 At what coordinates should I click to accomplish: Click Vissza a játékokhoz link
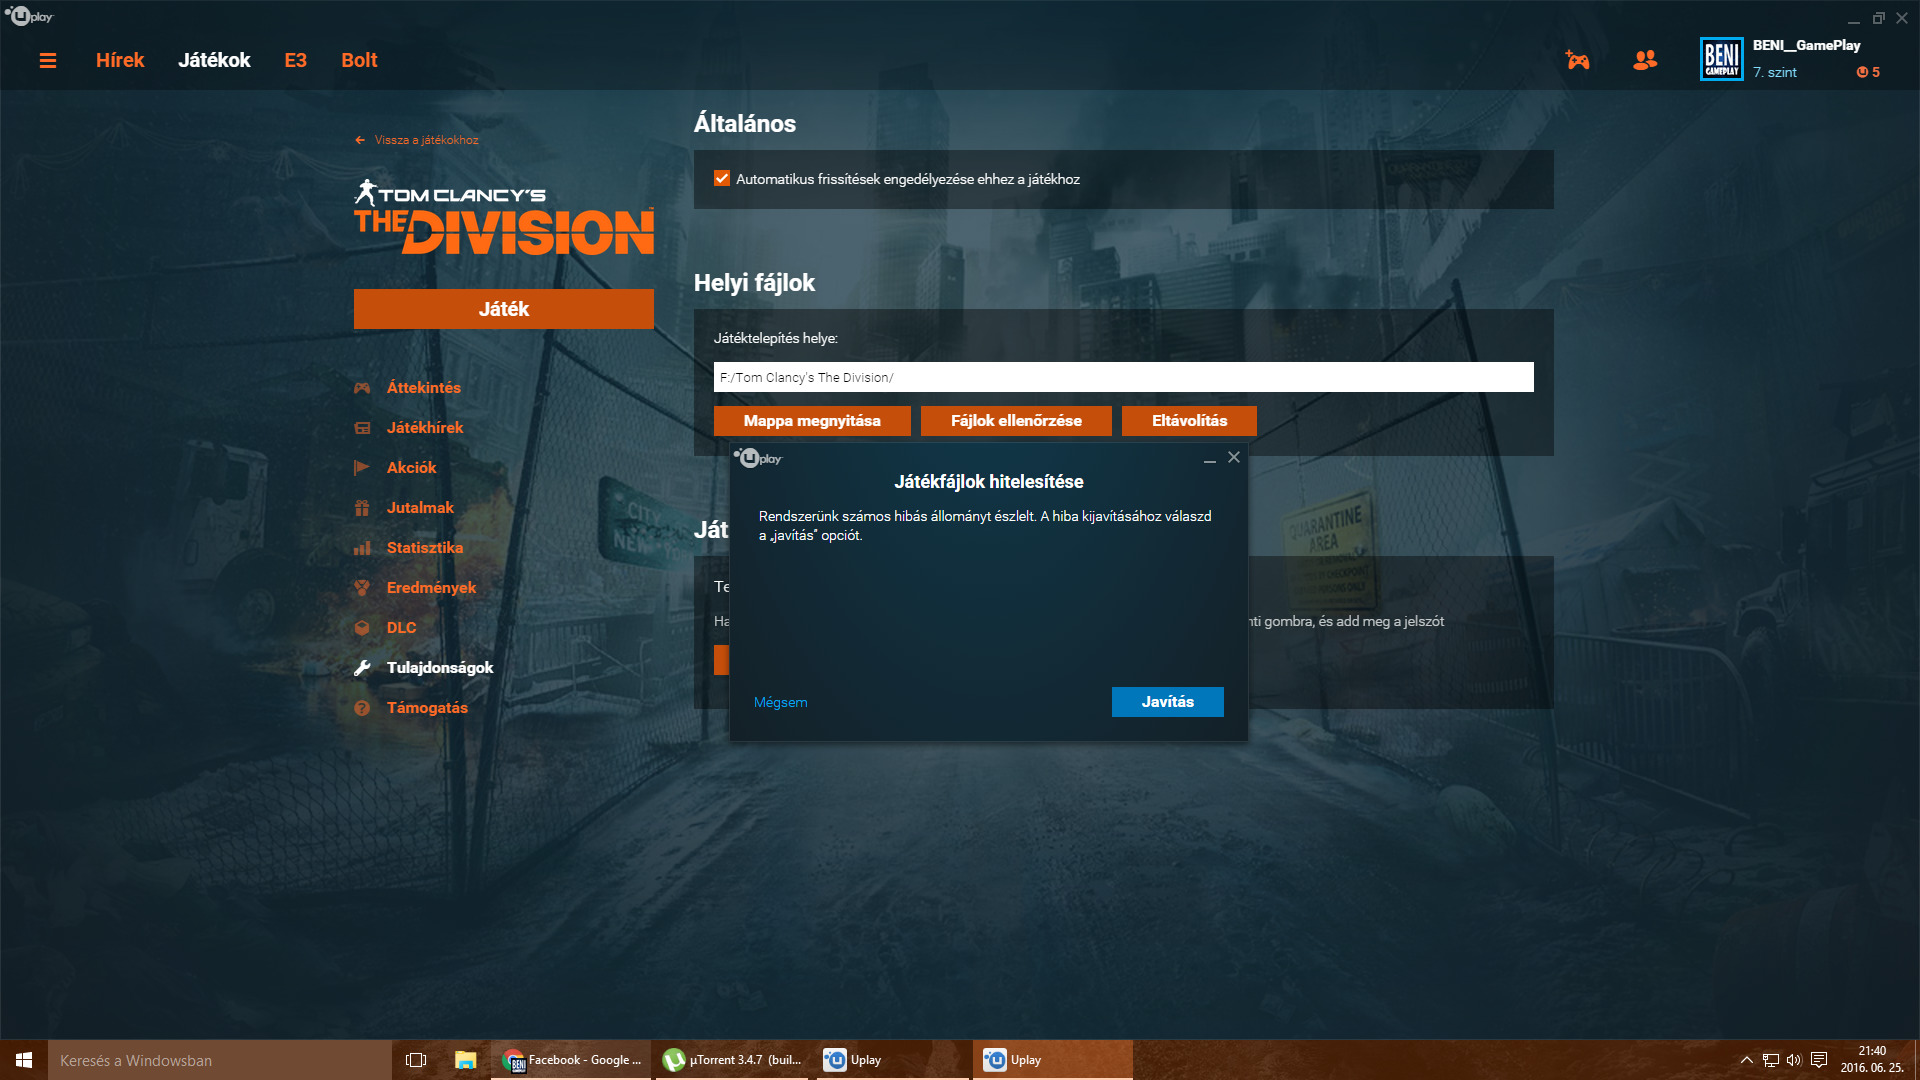click(426, 140)
